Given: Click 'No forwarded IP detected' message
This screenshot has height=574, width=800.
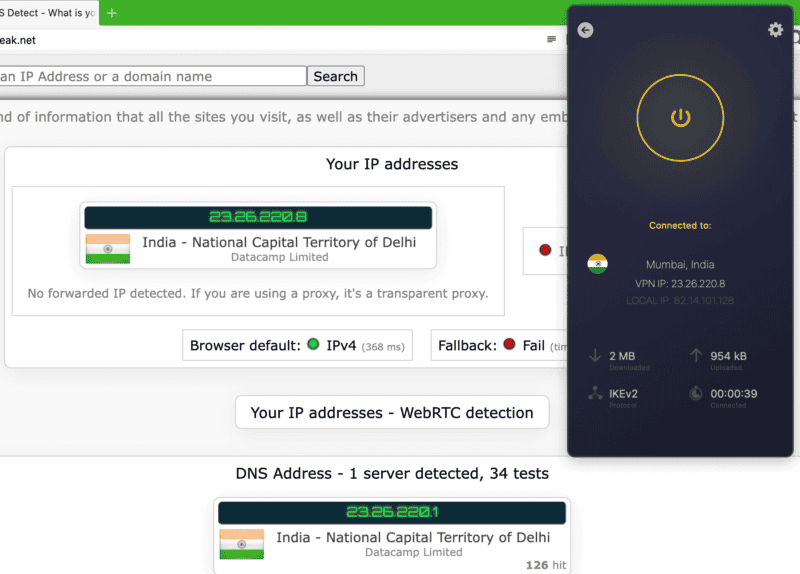Looking at the screenshot, I should (258, 293).
